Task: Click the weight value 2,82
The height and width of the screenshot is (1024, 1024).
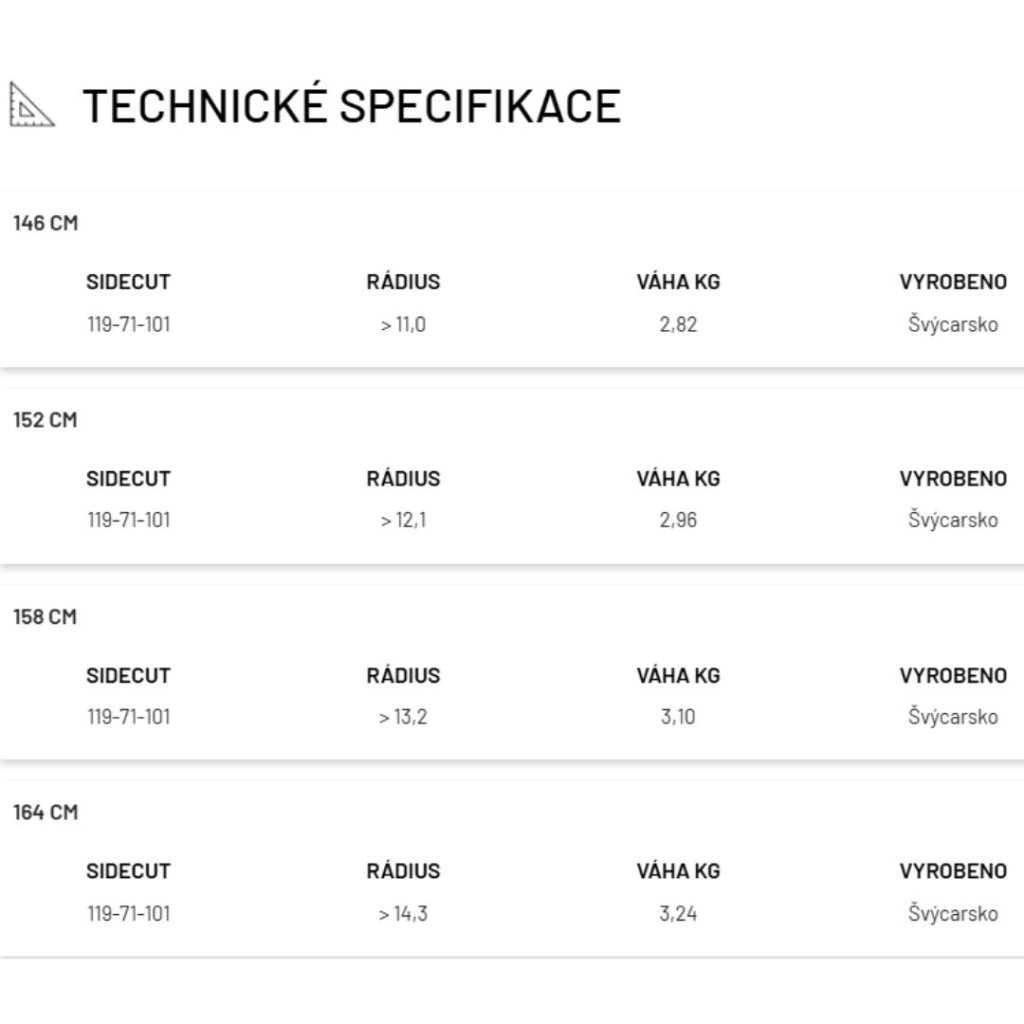Action: pos(678,324)
